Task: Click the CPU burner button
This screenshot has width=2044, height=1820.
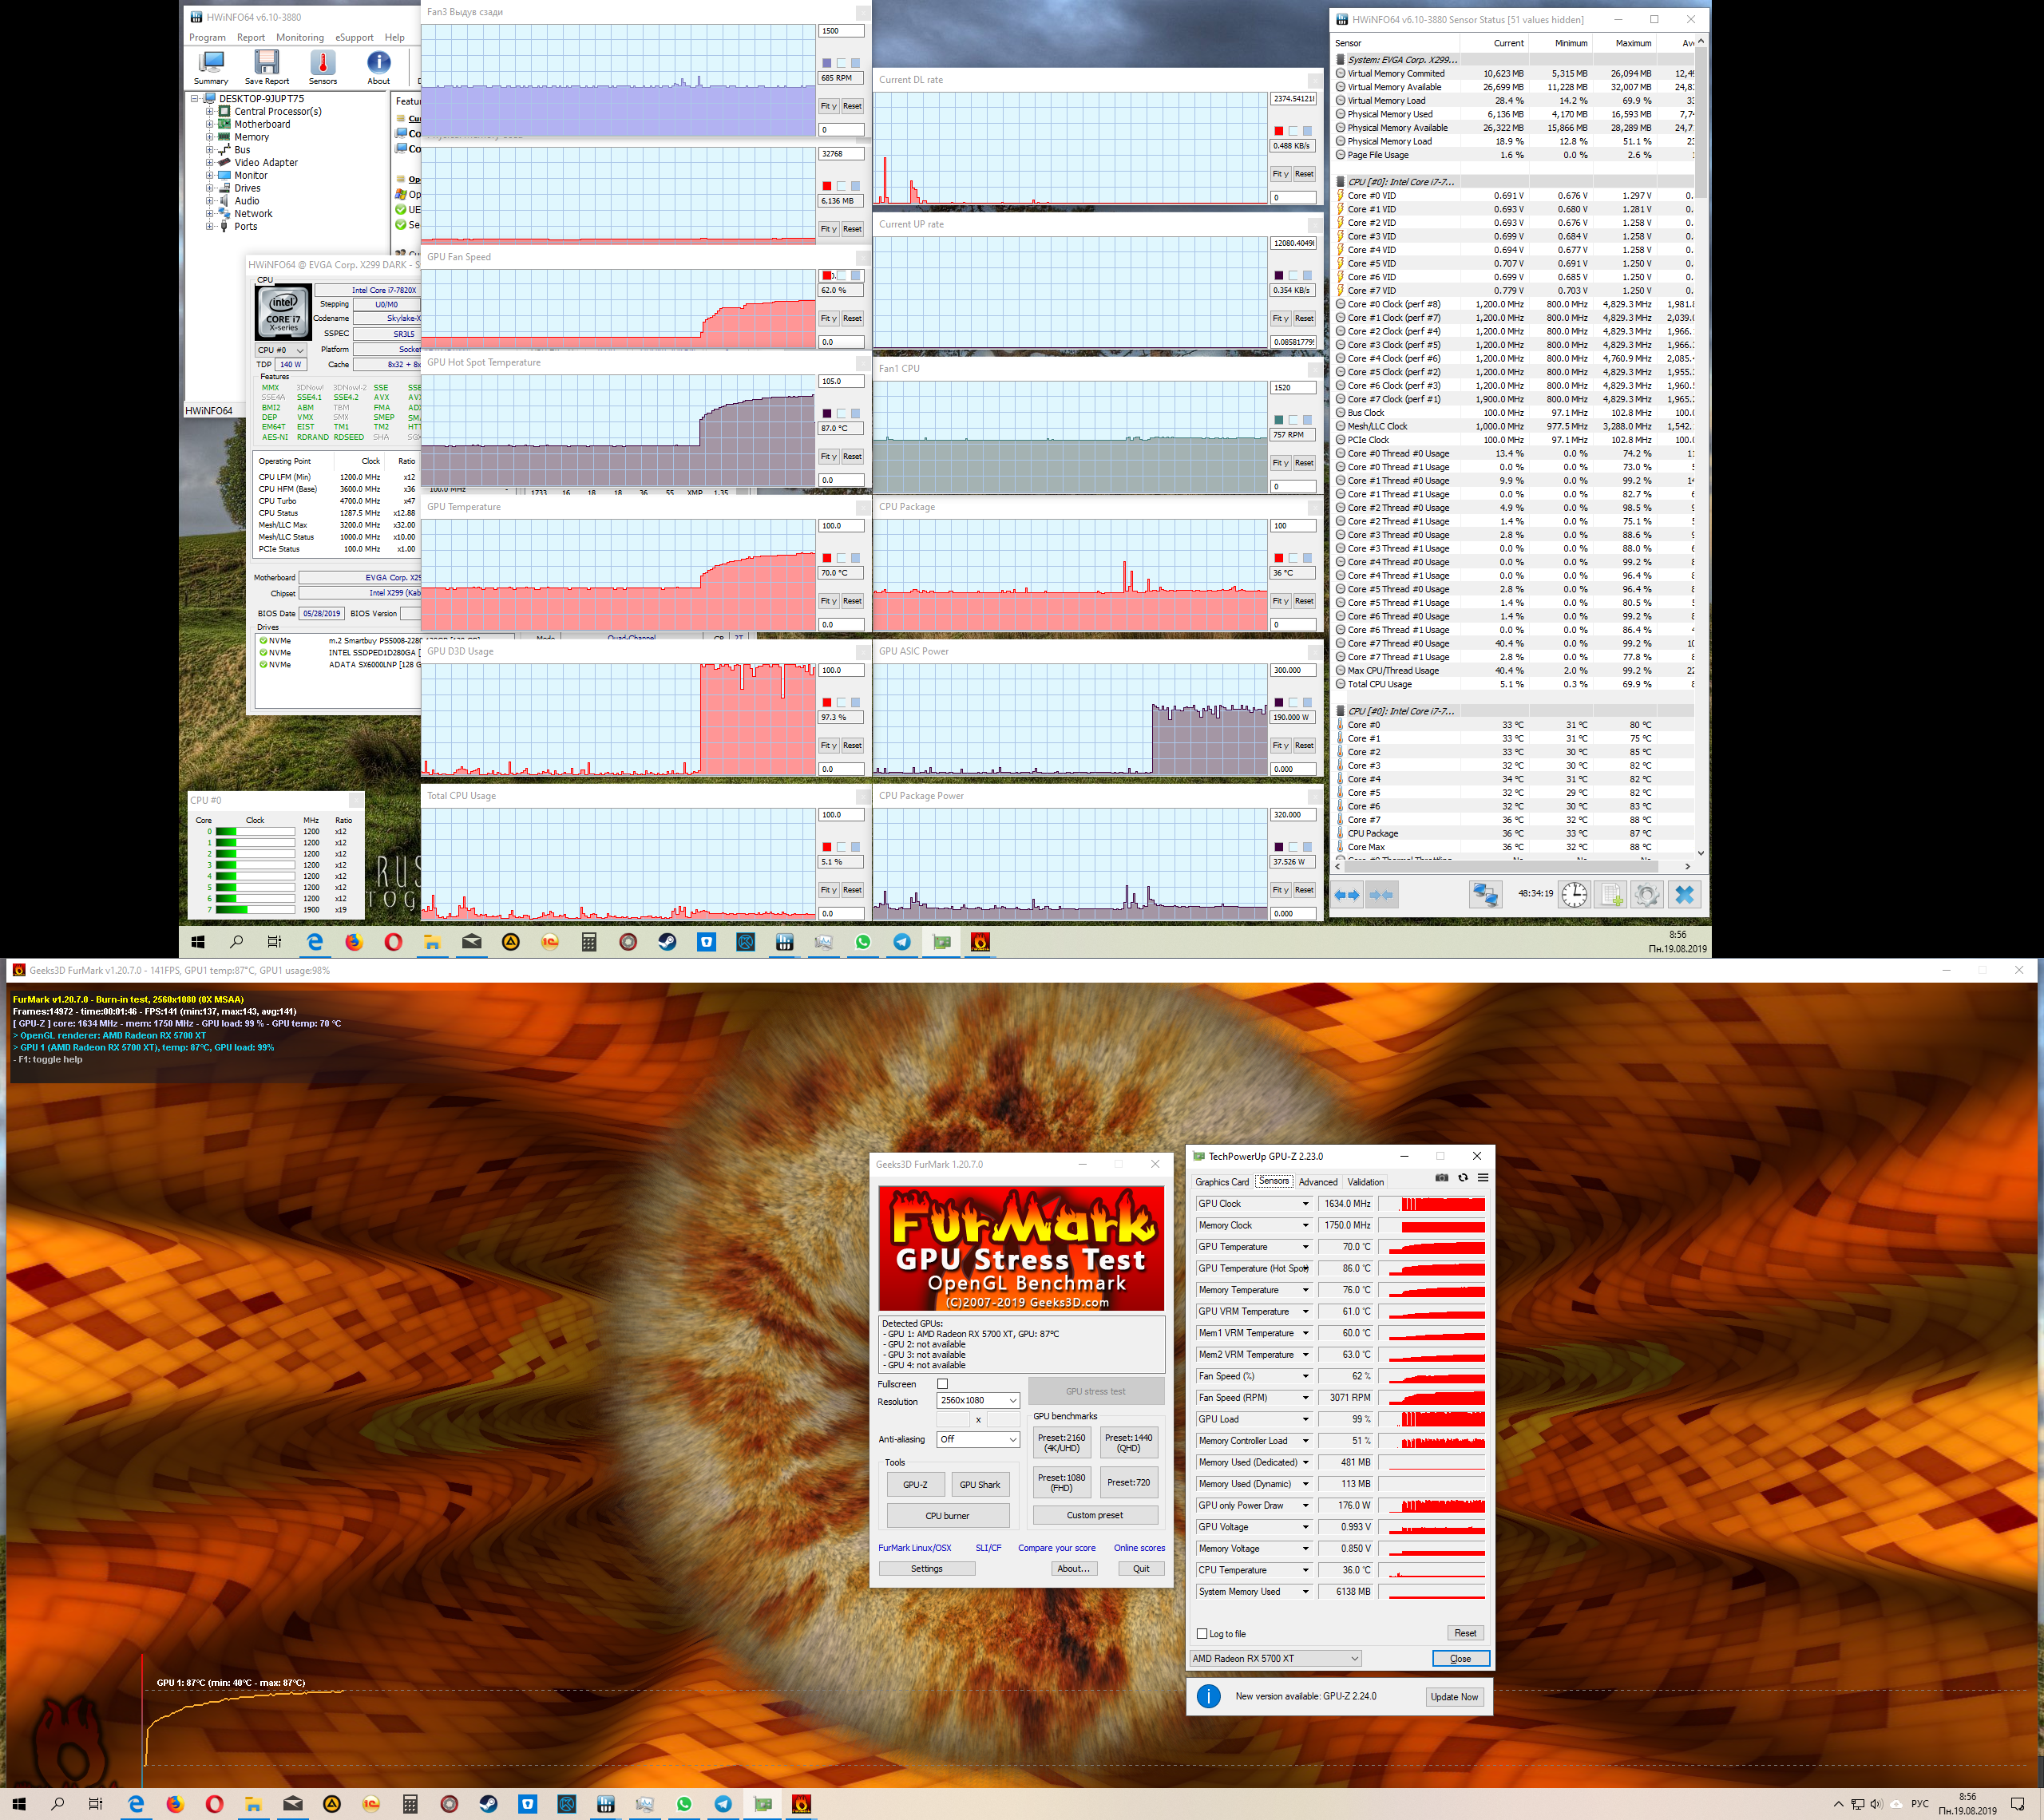Action: click(x=946, y=1515)
